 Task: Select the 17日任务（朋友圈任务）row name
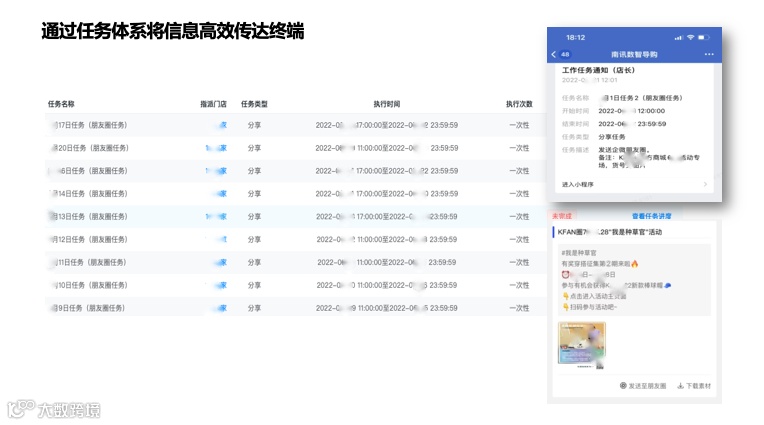coord(89,125)
